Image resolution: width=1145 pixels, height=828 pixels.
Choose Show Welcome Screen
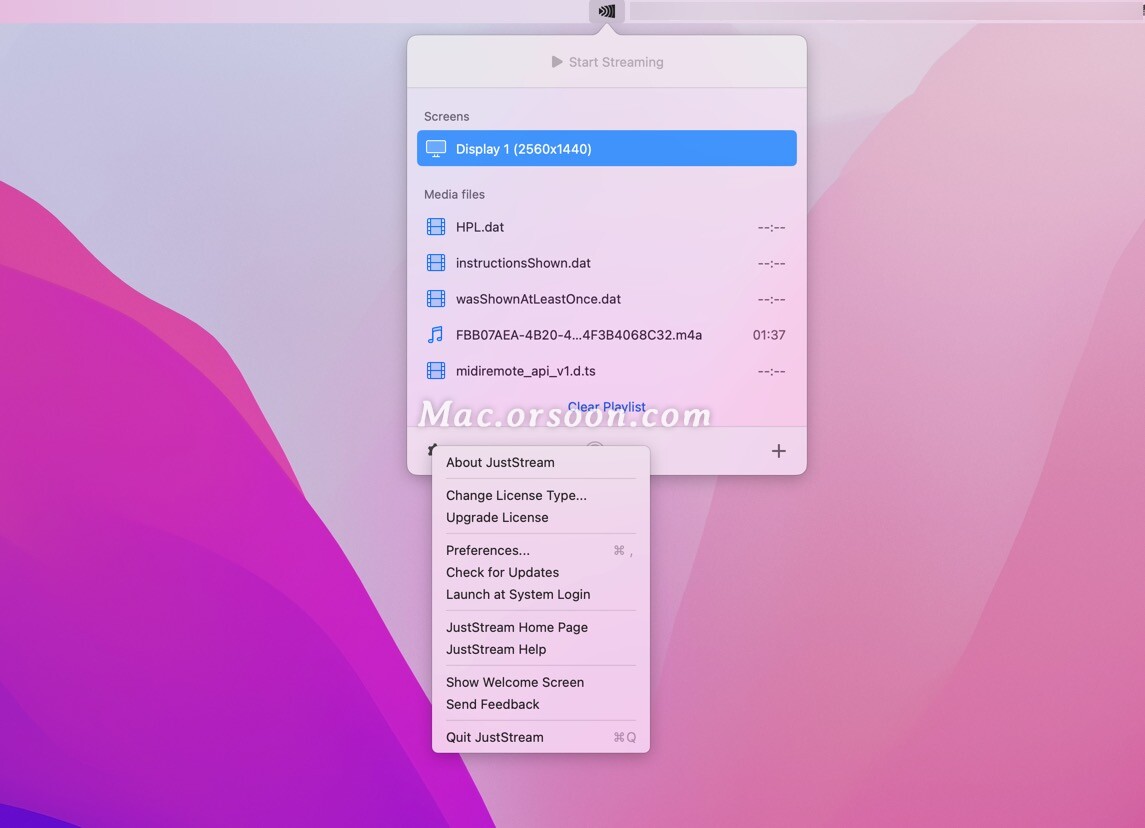[540, 682]
